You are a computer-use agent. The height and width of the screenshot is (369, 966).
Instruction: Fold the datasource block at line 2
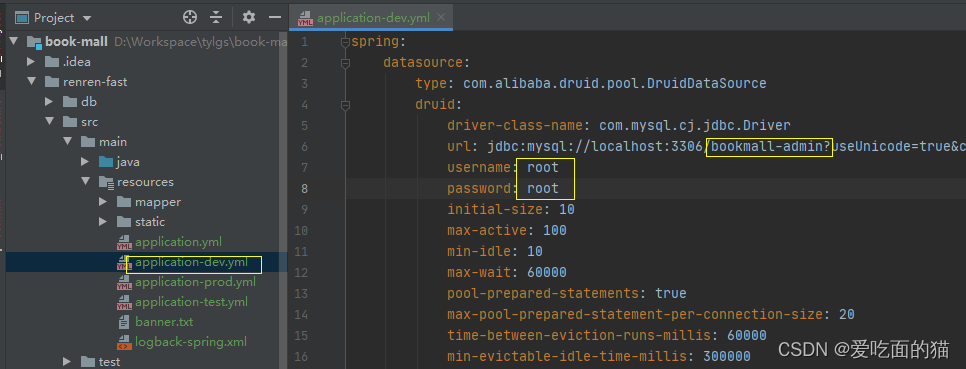coord(345,62)
